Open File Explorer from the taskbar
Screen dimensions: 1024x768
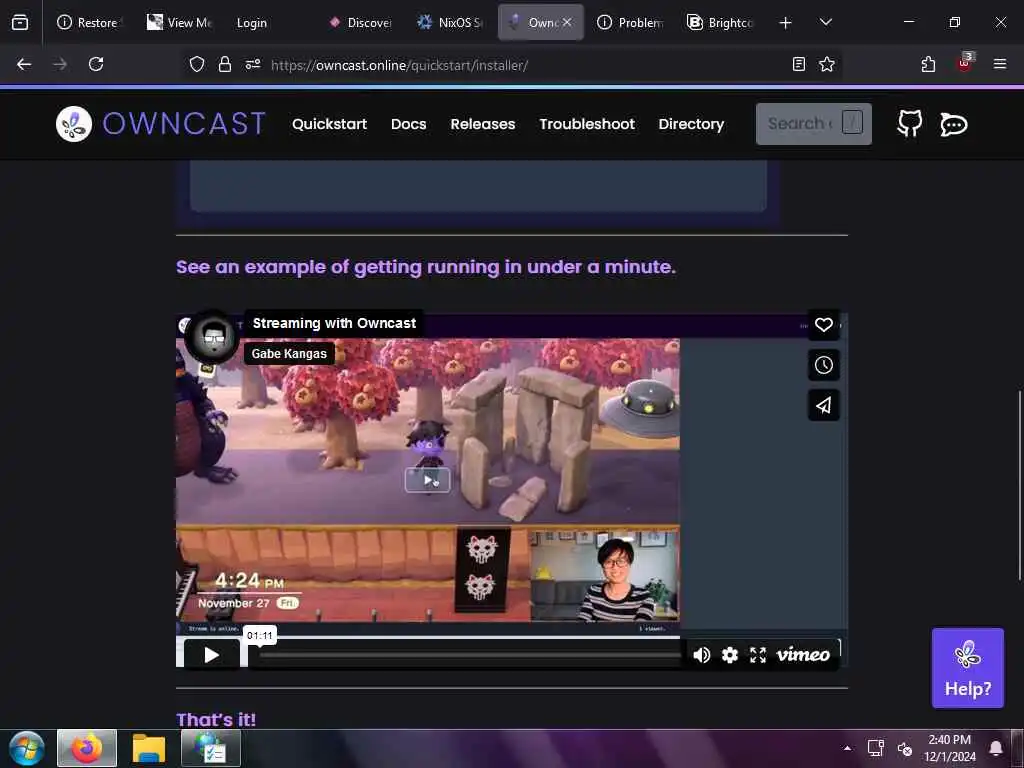pyautogui.click(x=149, y=748)
